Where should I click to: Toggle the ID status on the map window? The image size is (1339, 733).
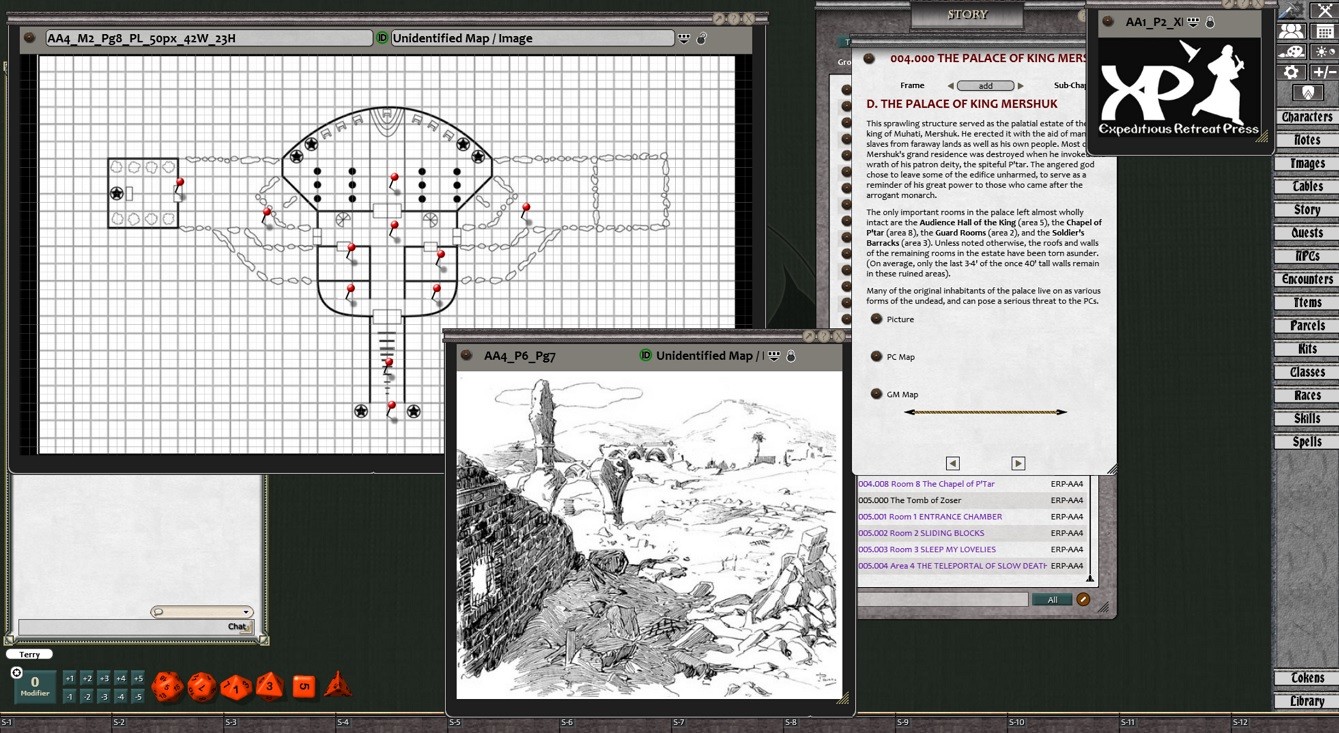382,38
